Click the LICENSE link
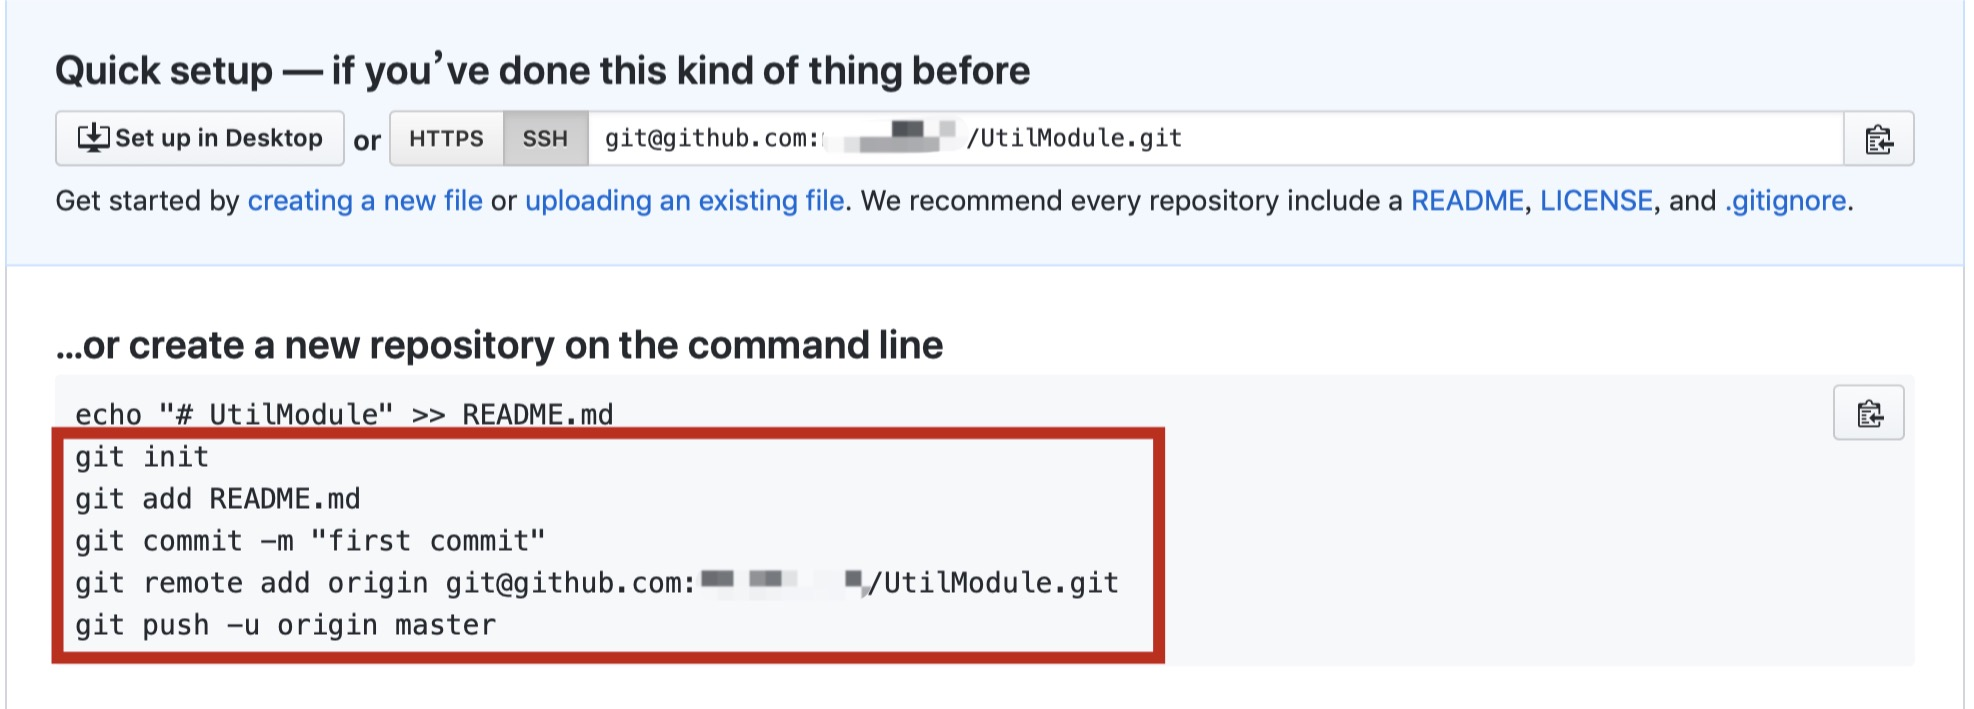The image size is (1974, 709). (1596, 201)
